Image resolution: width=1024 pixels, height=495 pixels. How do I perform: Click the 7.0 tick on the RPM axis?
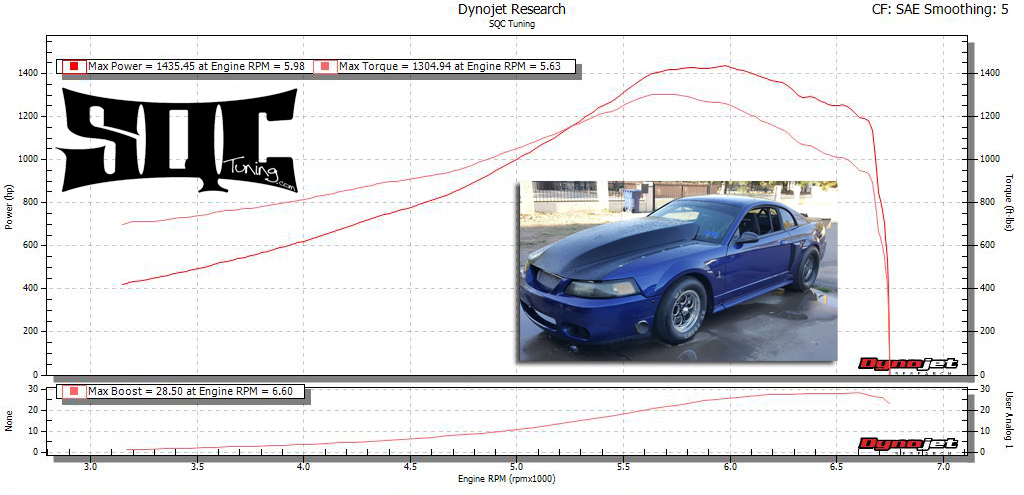click(x=943, y=468)
